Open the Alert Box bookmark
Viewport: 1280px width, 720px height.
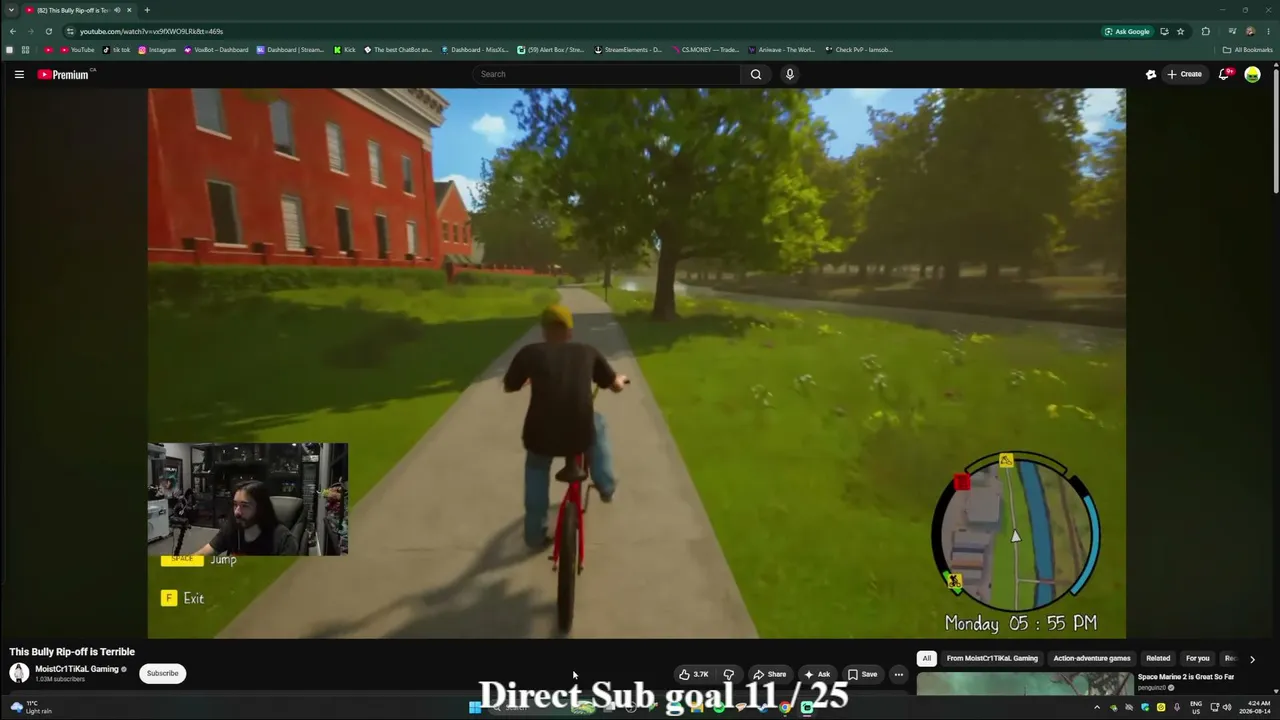tap(550, 49)
